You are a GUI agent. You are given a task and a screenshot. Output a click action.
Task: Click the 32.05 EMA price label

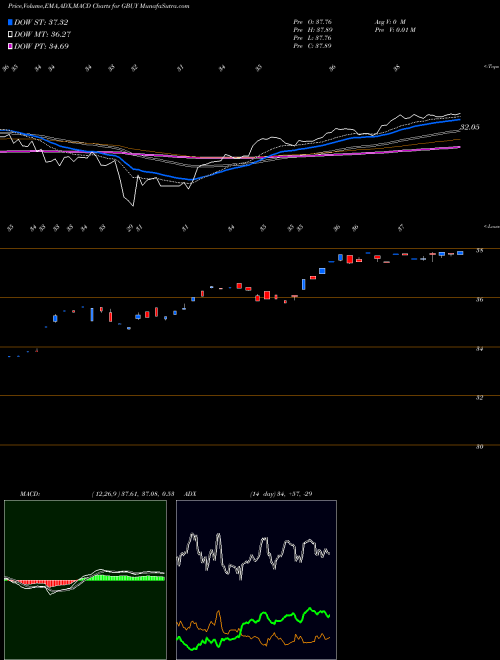point(469,127)
